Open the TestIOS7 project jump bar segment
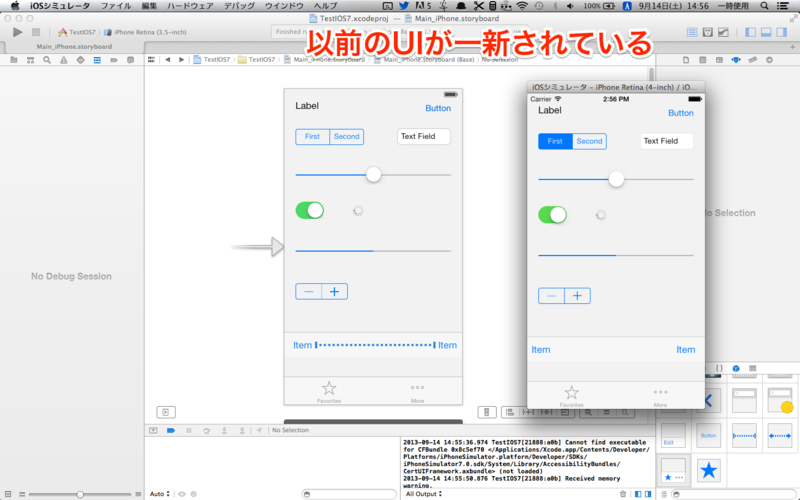The width and height of the screenshot is (800, 500). (x=212, y=59)
